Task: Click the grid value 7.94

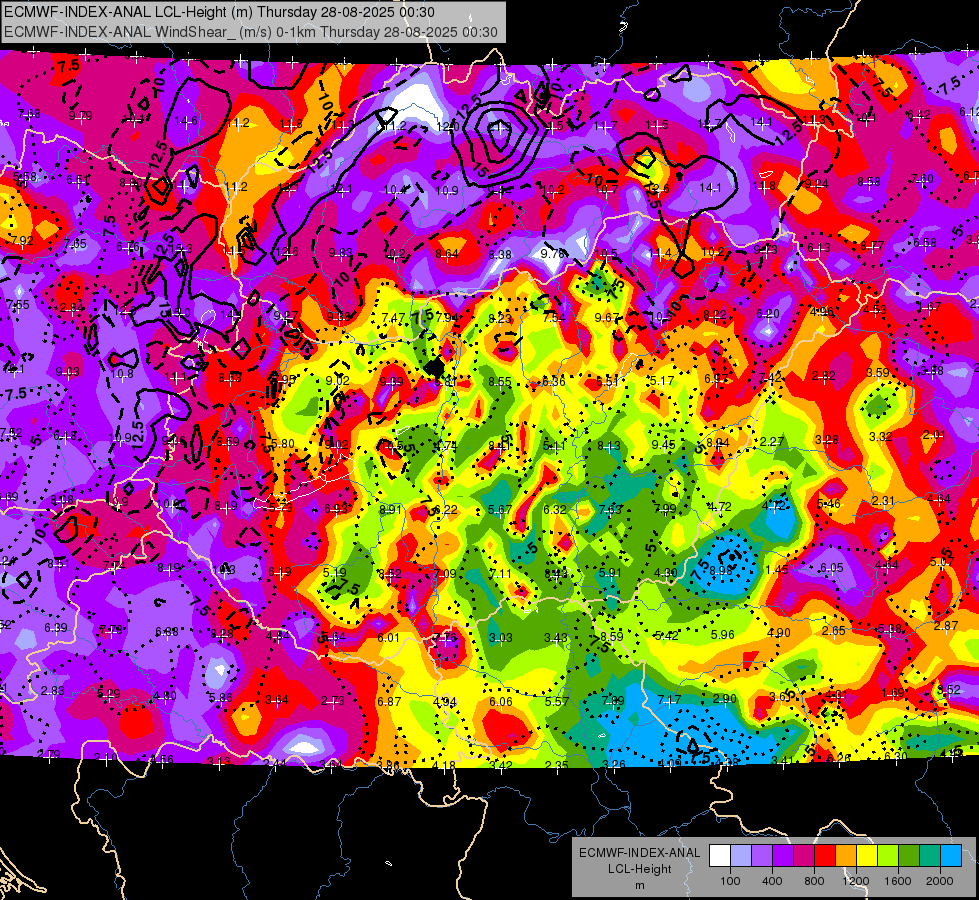Action: click(447, 317)
